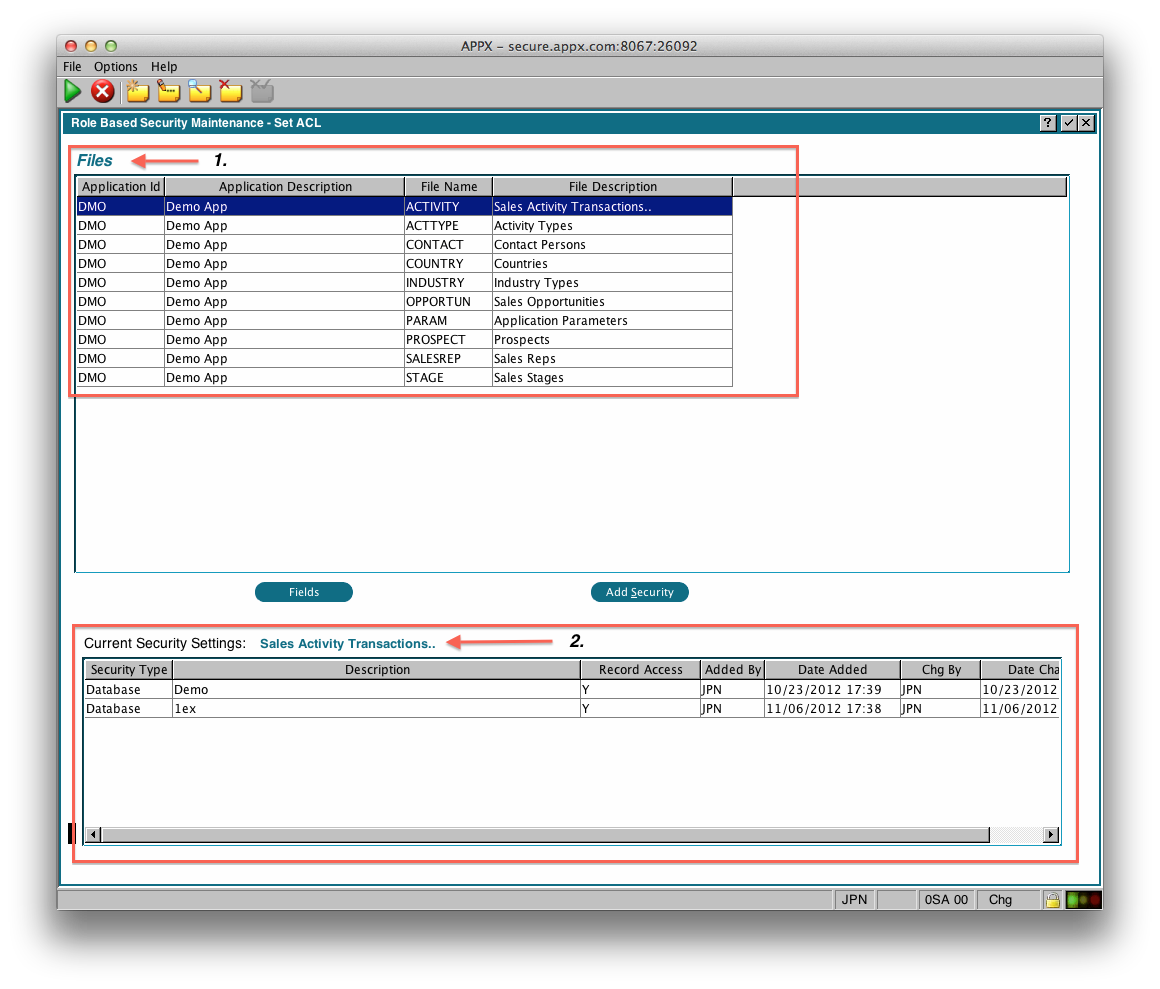
Task: Open the File menu
Action: 72,67
